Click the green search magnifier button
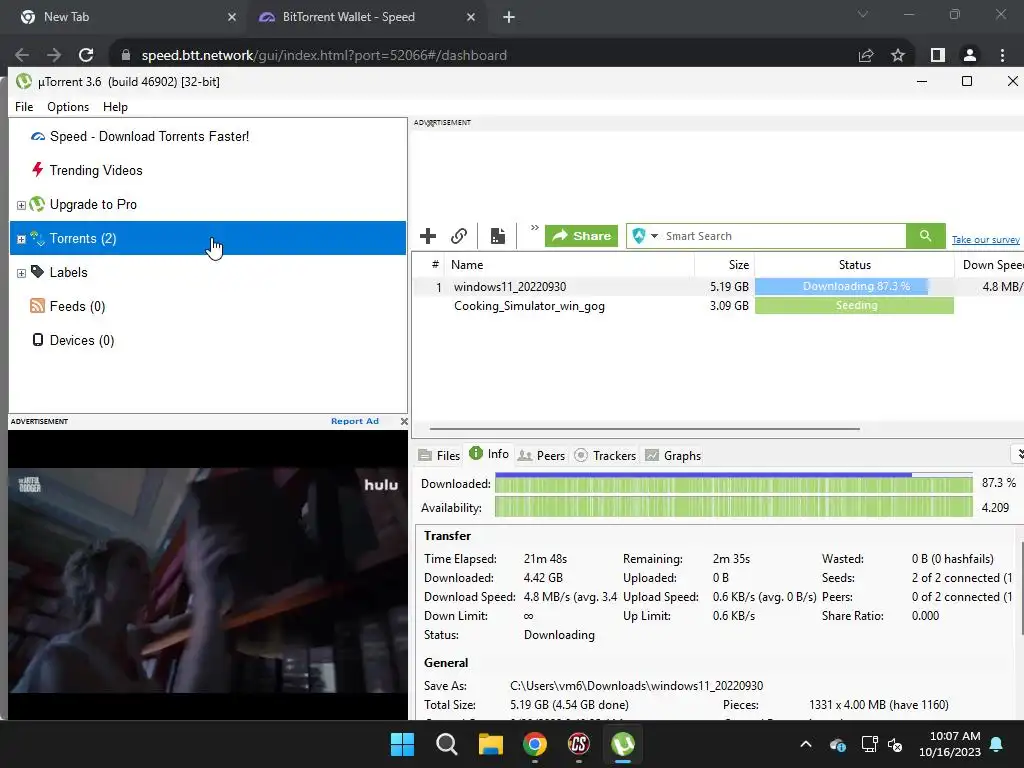The width and height of the screenshot is (1024, 768). (925, 236)
